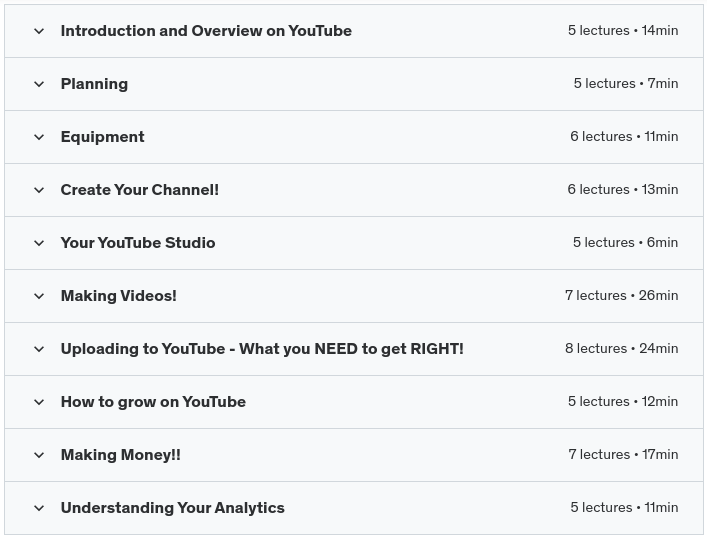707x539 pixels.
Task: Click the chevron beside Uploading to YouTube section
Action: click(39, 349)
